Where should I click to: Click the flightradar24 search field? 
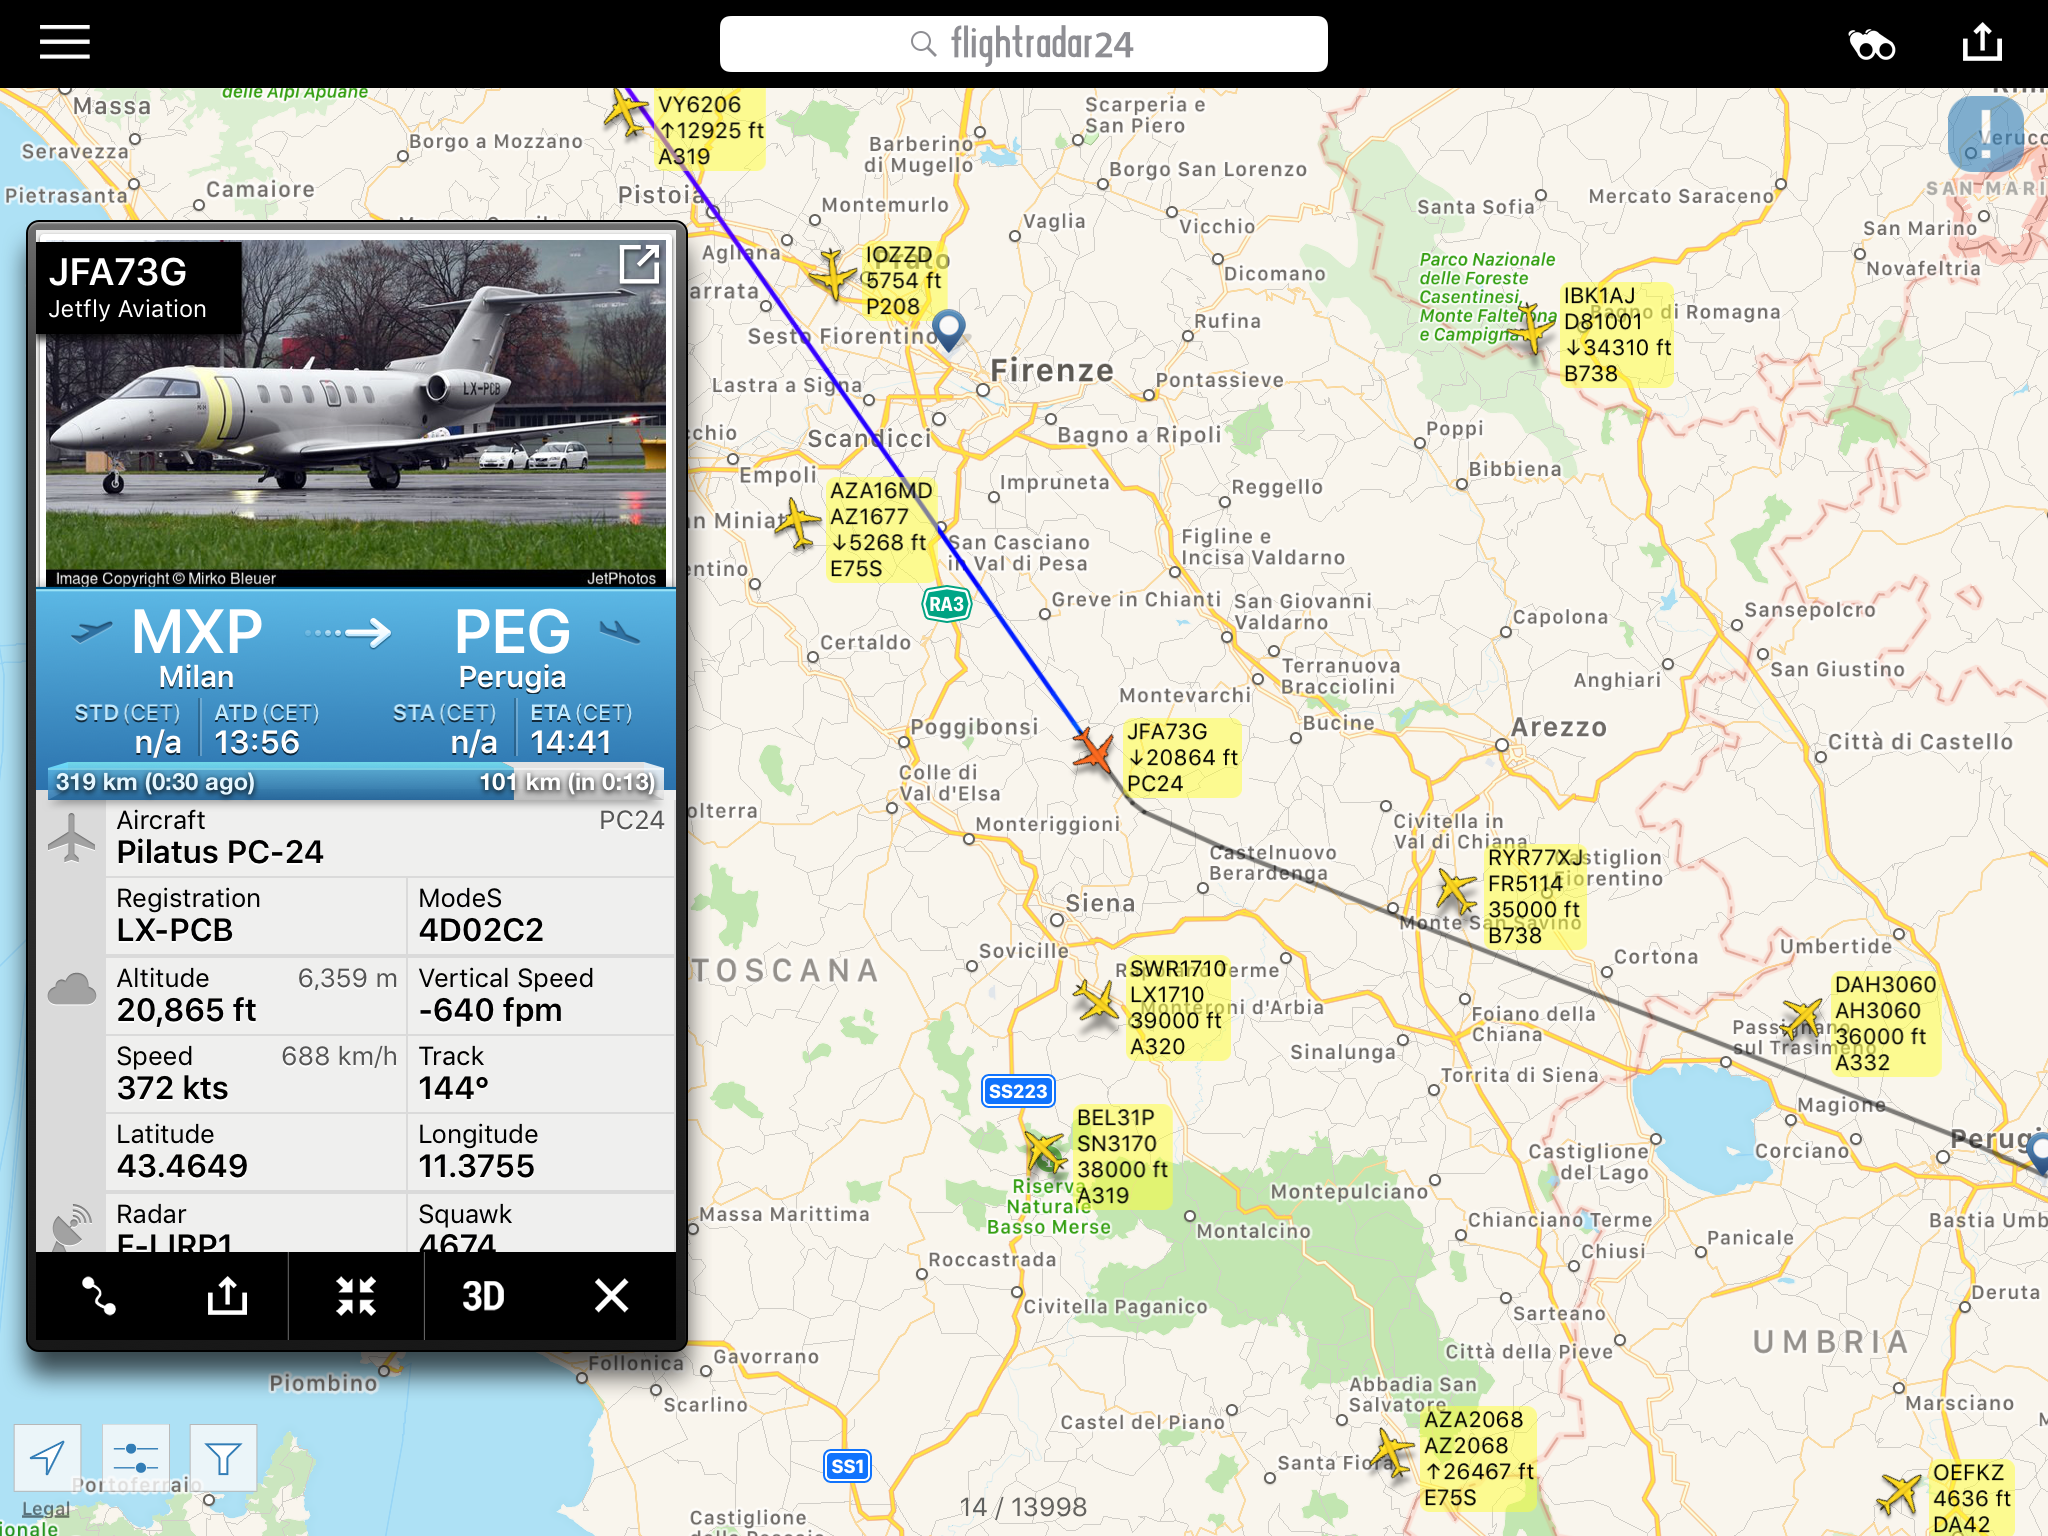click(x=1024, y=44)
